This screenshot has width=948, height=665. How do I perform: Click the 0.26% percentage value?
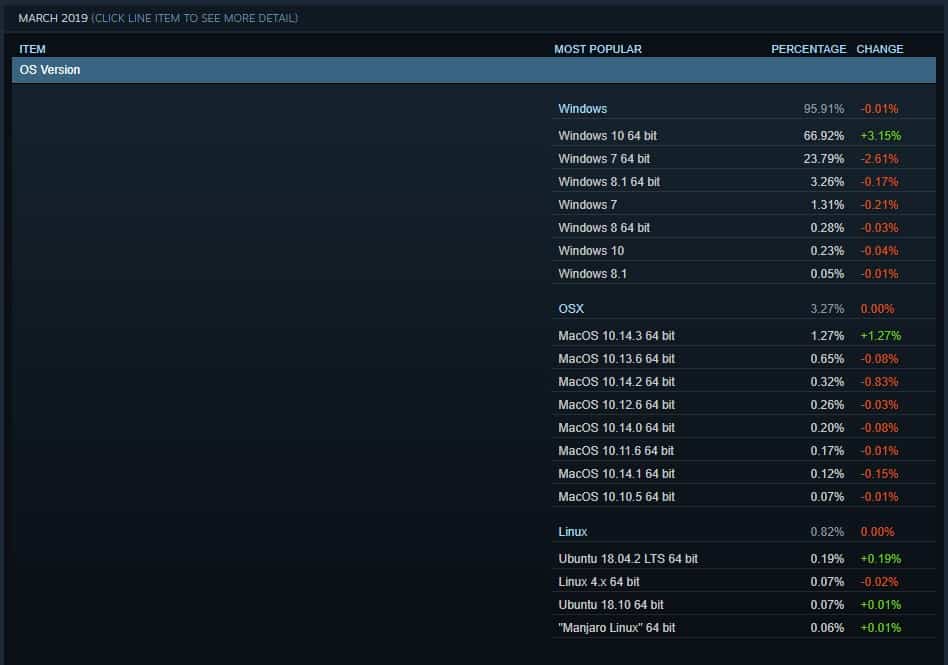(827, 405)
